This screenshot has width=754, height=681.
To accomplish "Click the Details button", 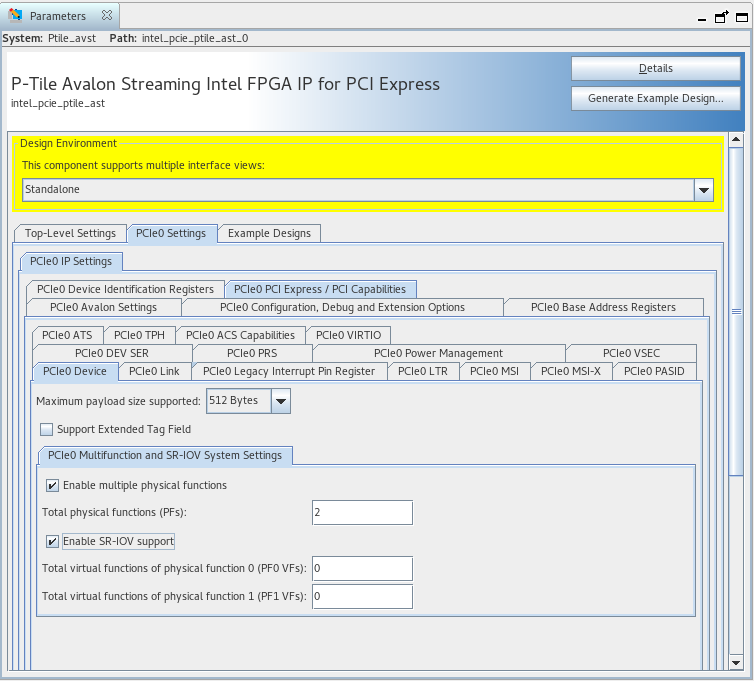I will [x=655, y=69].
